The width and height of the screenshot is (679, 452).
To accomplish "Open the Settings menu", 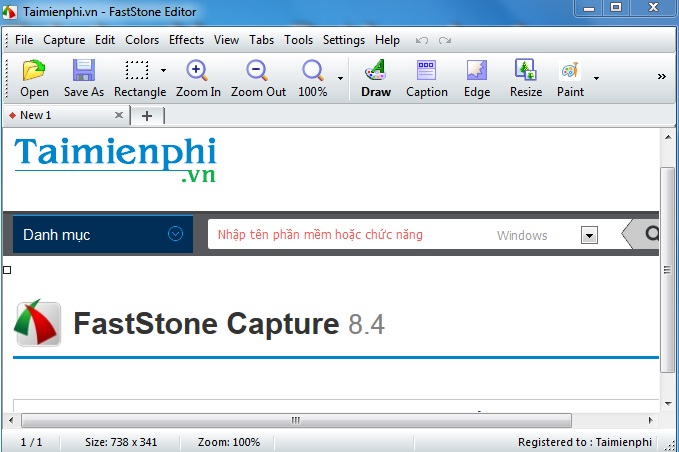I will point(344,40).
